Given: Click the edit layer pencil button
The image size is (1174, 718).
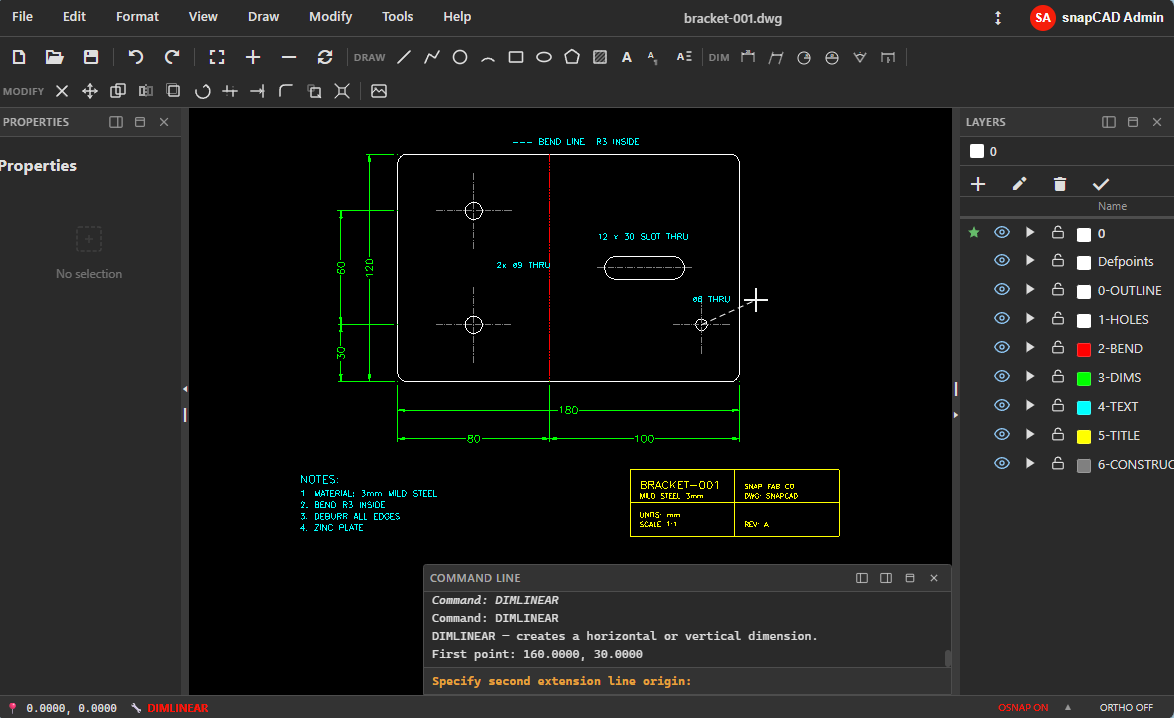Looking at the screenshot, I should (1019, 184).
